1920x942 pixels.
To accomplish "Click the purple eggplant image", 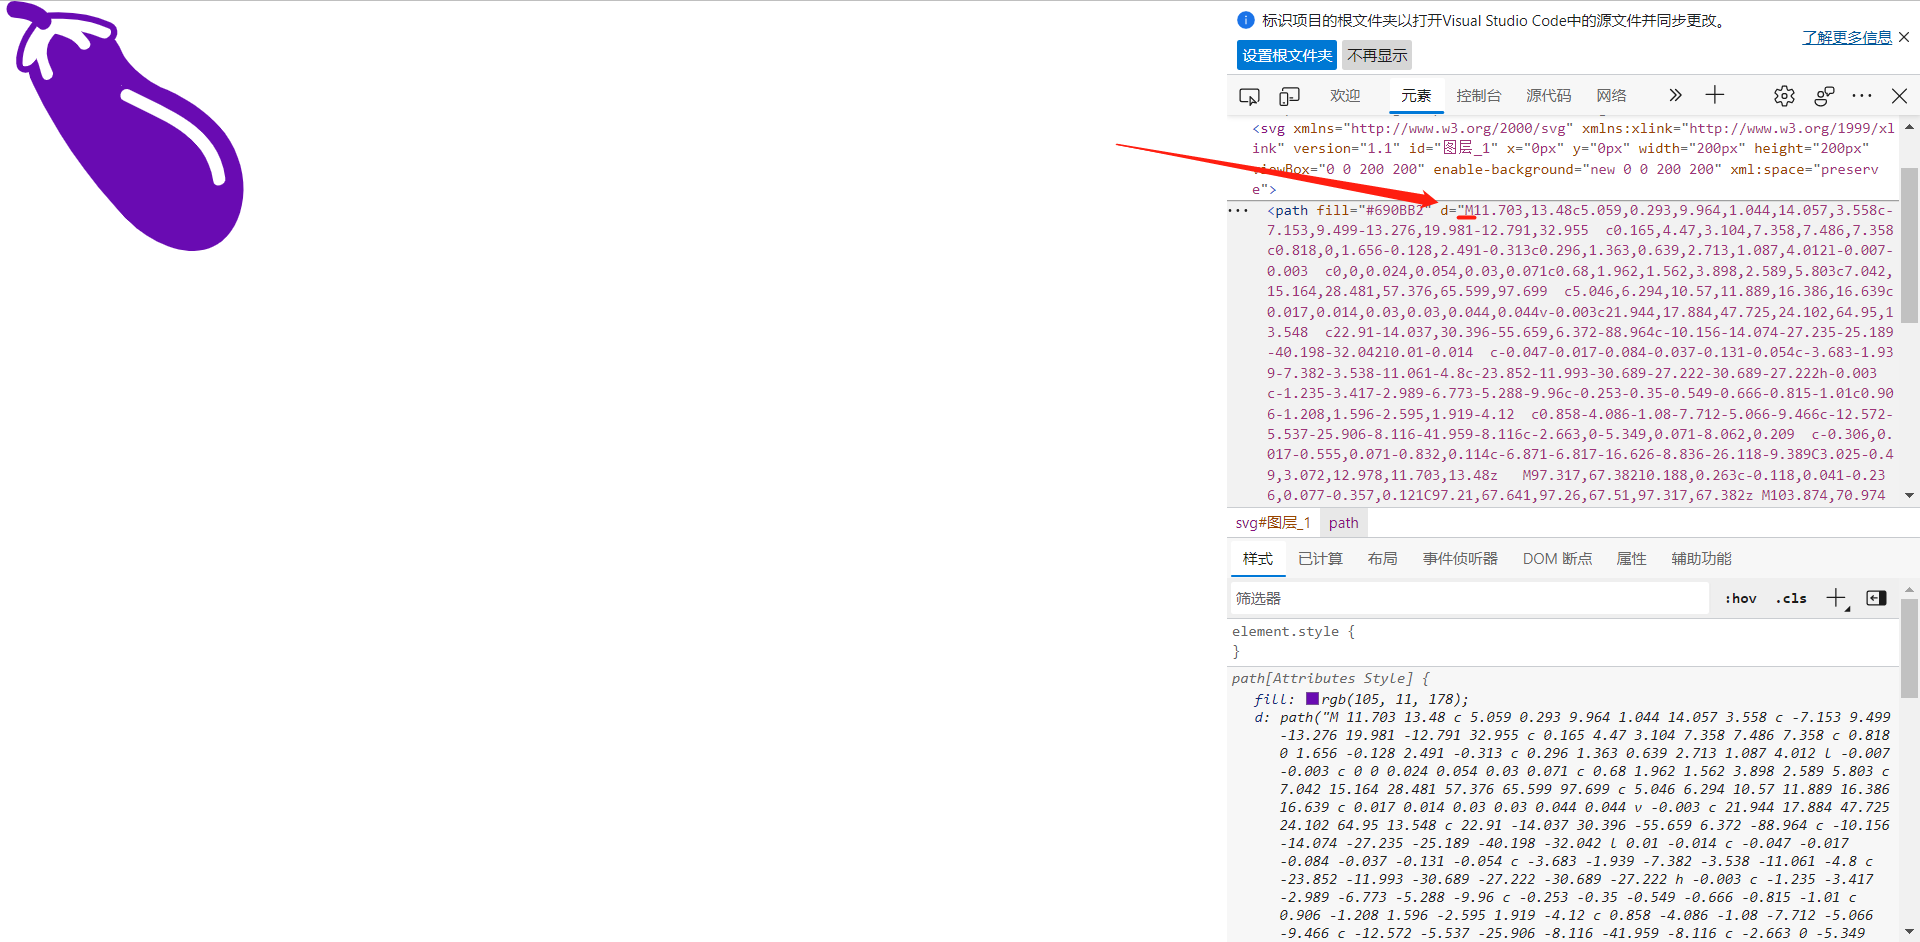I will (x=126, y=126).
